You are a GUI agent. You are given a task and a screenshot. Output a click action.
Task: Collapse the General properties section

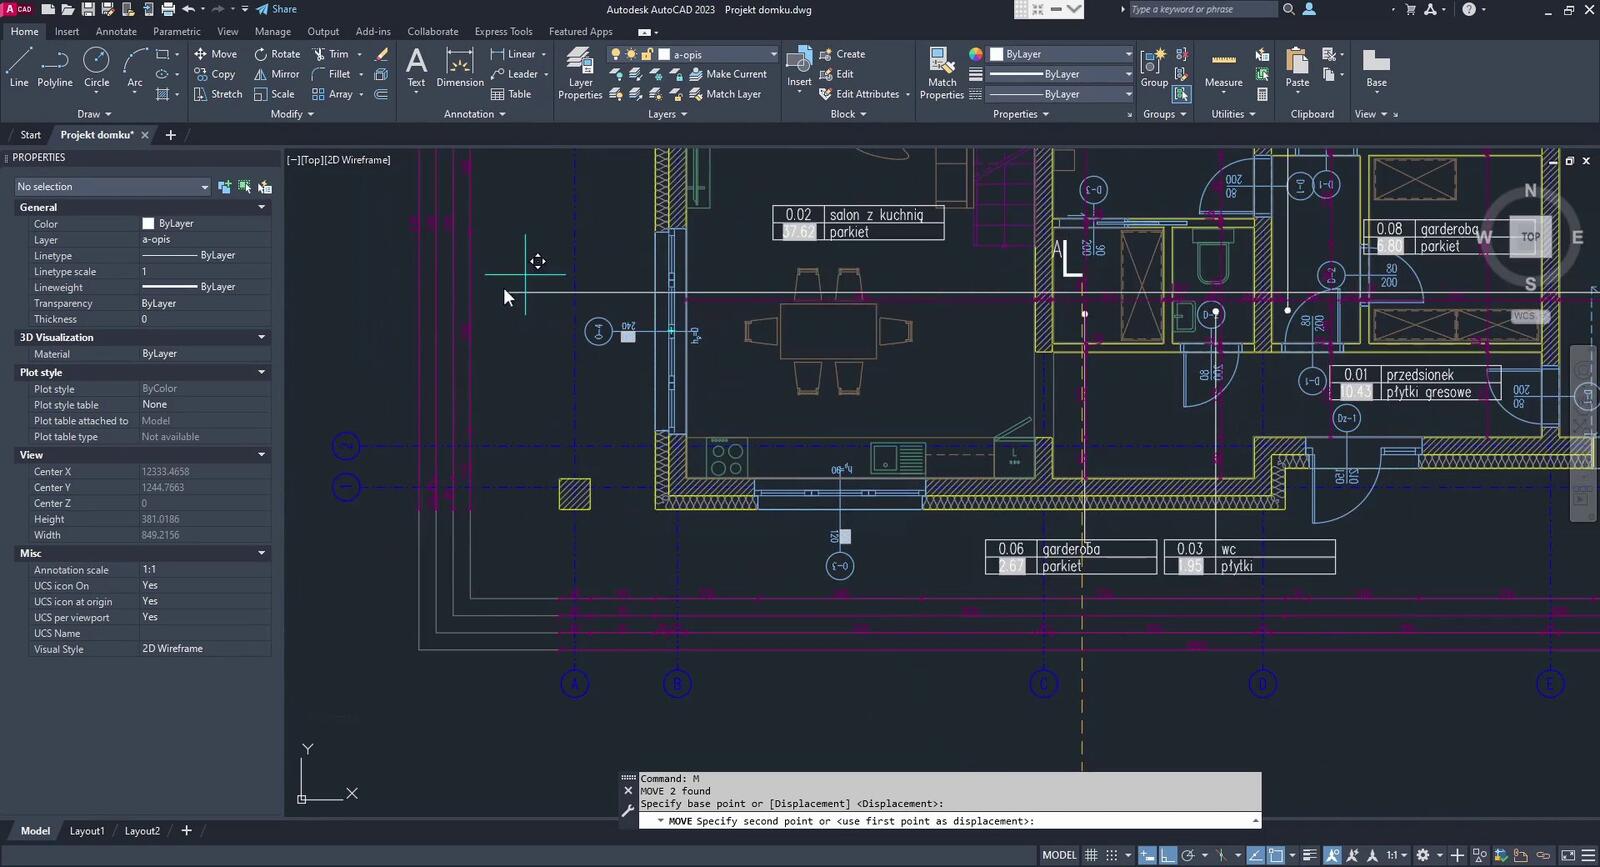tap(262, 207)
